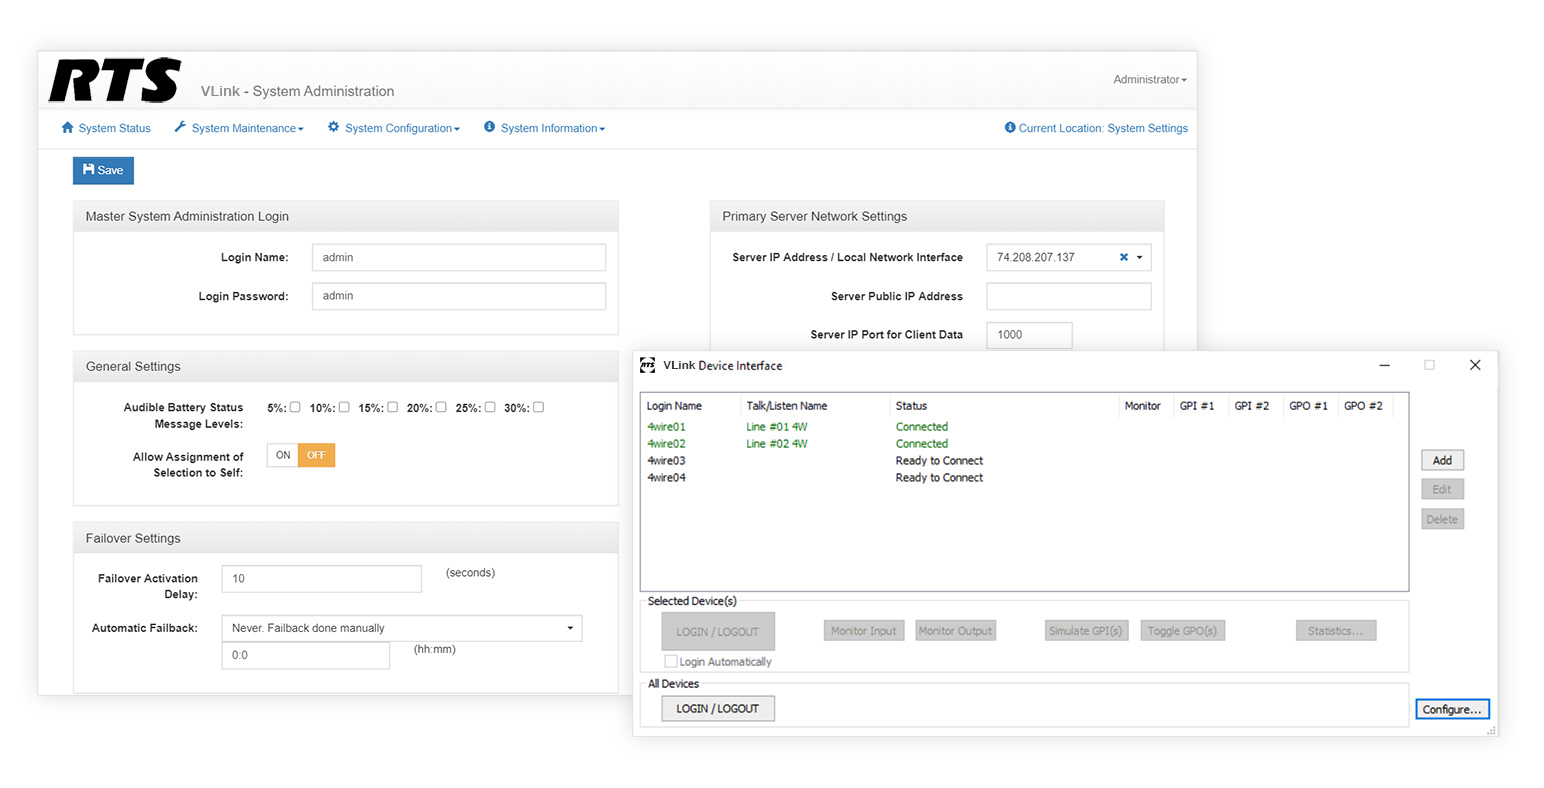The image size is (1544, 788).
Task: Enable the 30% battery status checkbox
Action: (x=538, y=407)
